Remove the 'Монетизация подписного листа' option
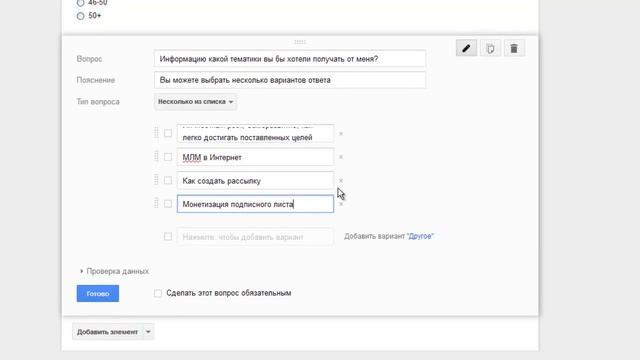This screenshot has width=640, height=360. [341, 204]
